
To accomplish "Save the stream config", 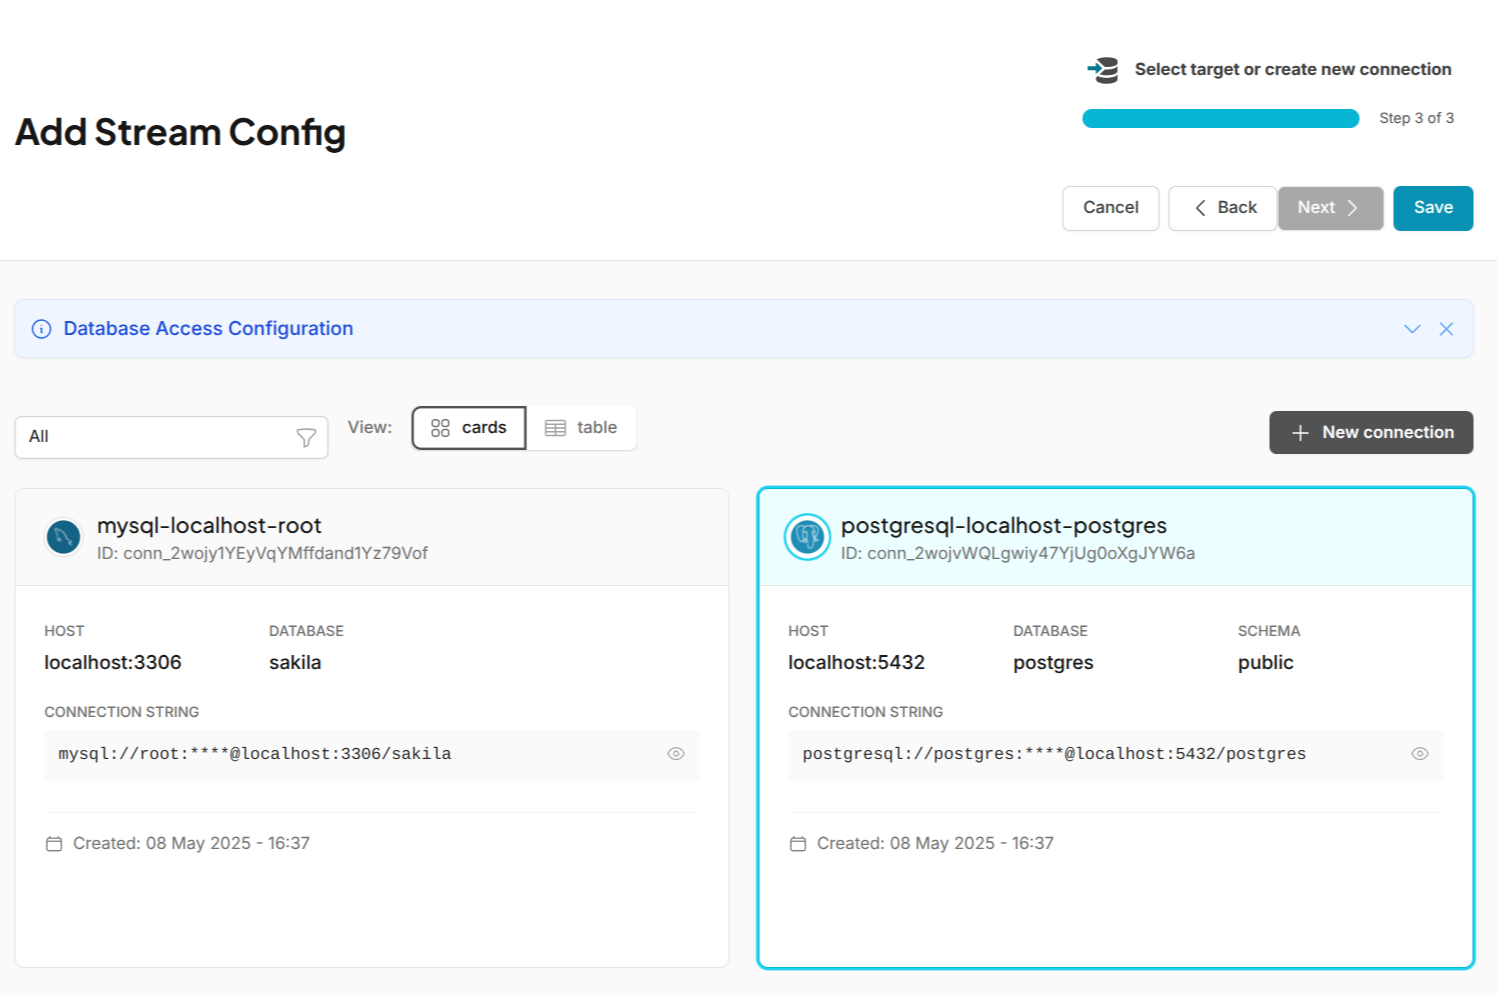I will 1432,208.
